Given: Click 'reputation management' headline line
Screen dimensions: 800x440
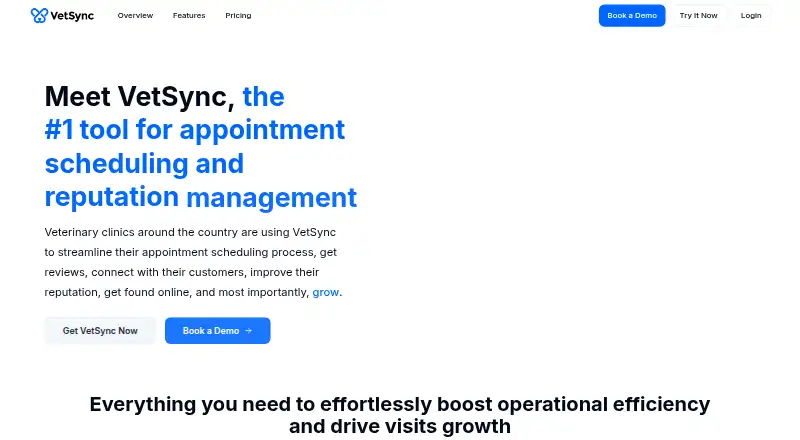Looking at the screenshot, I should (x=201, y=197).
